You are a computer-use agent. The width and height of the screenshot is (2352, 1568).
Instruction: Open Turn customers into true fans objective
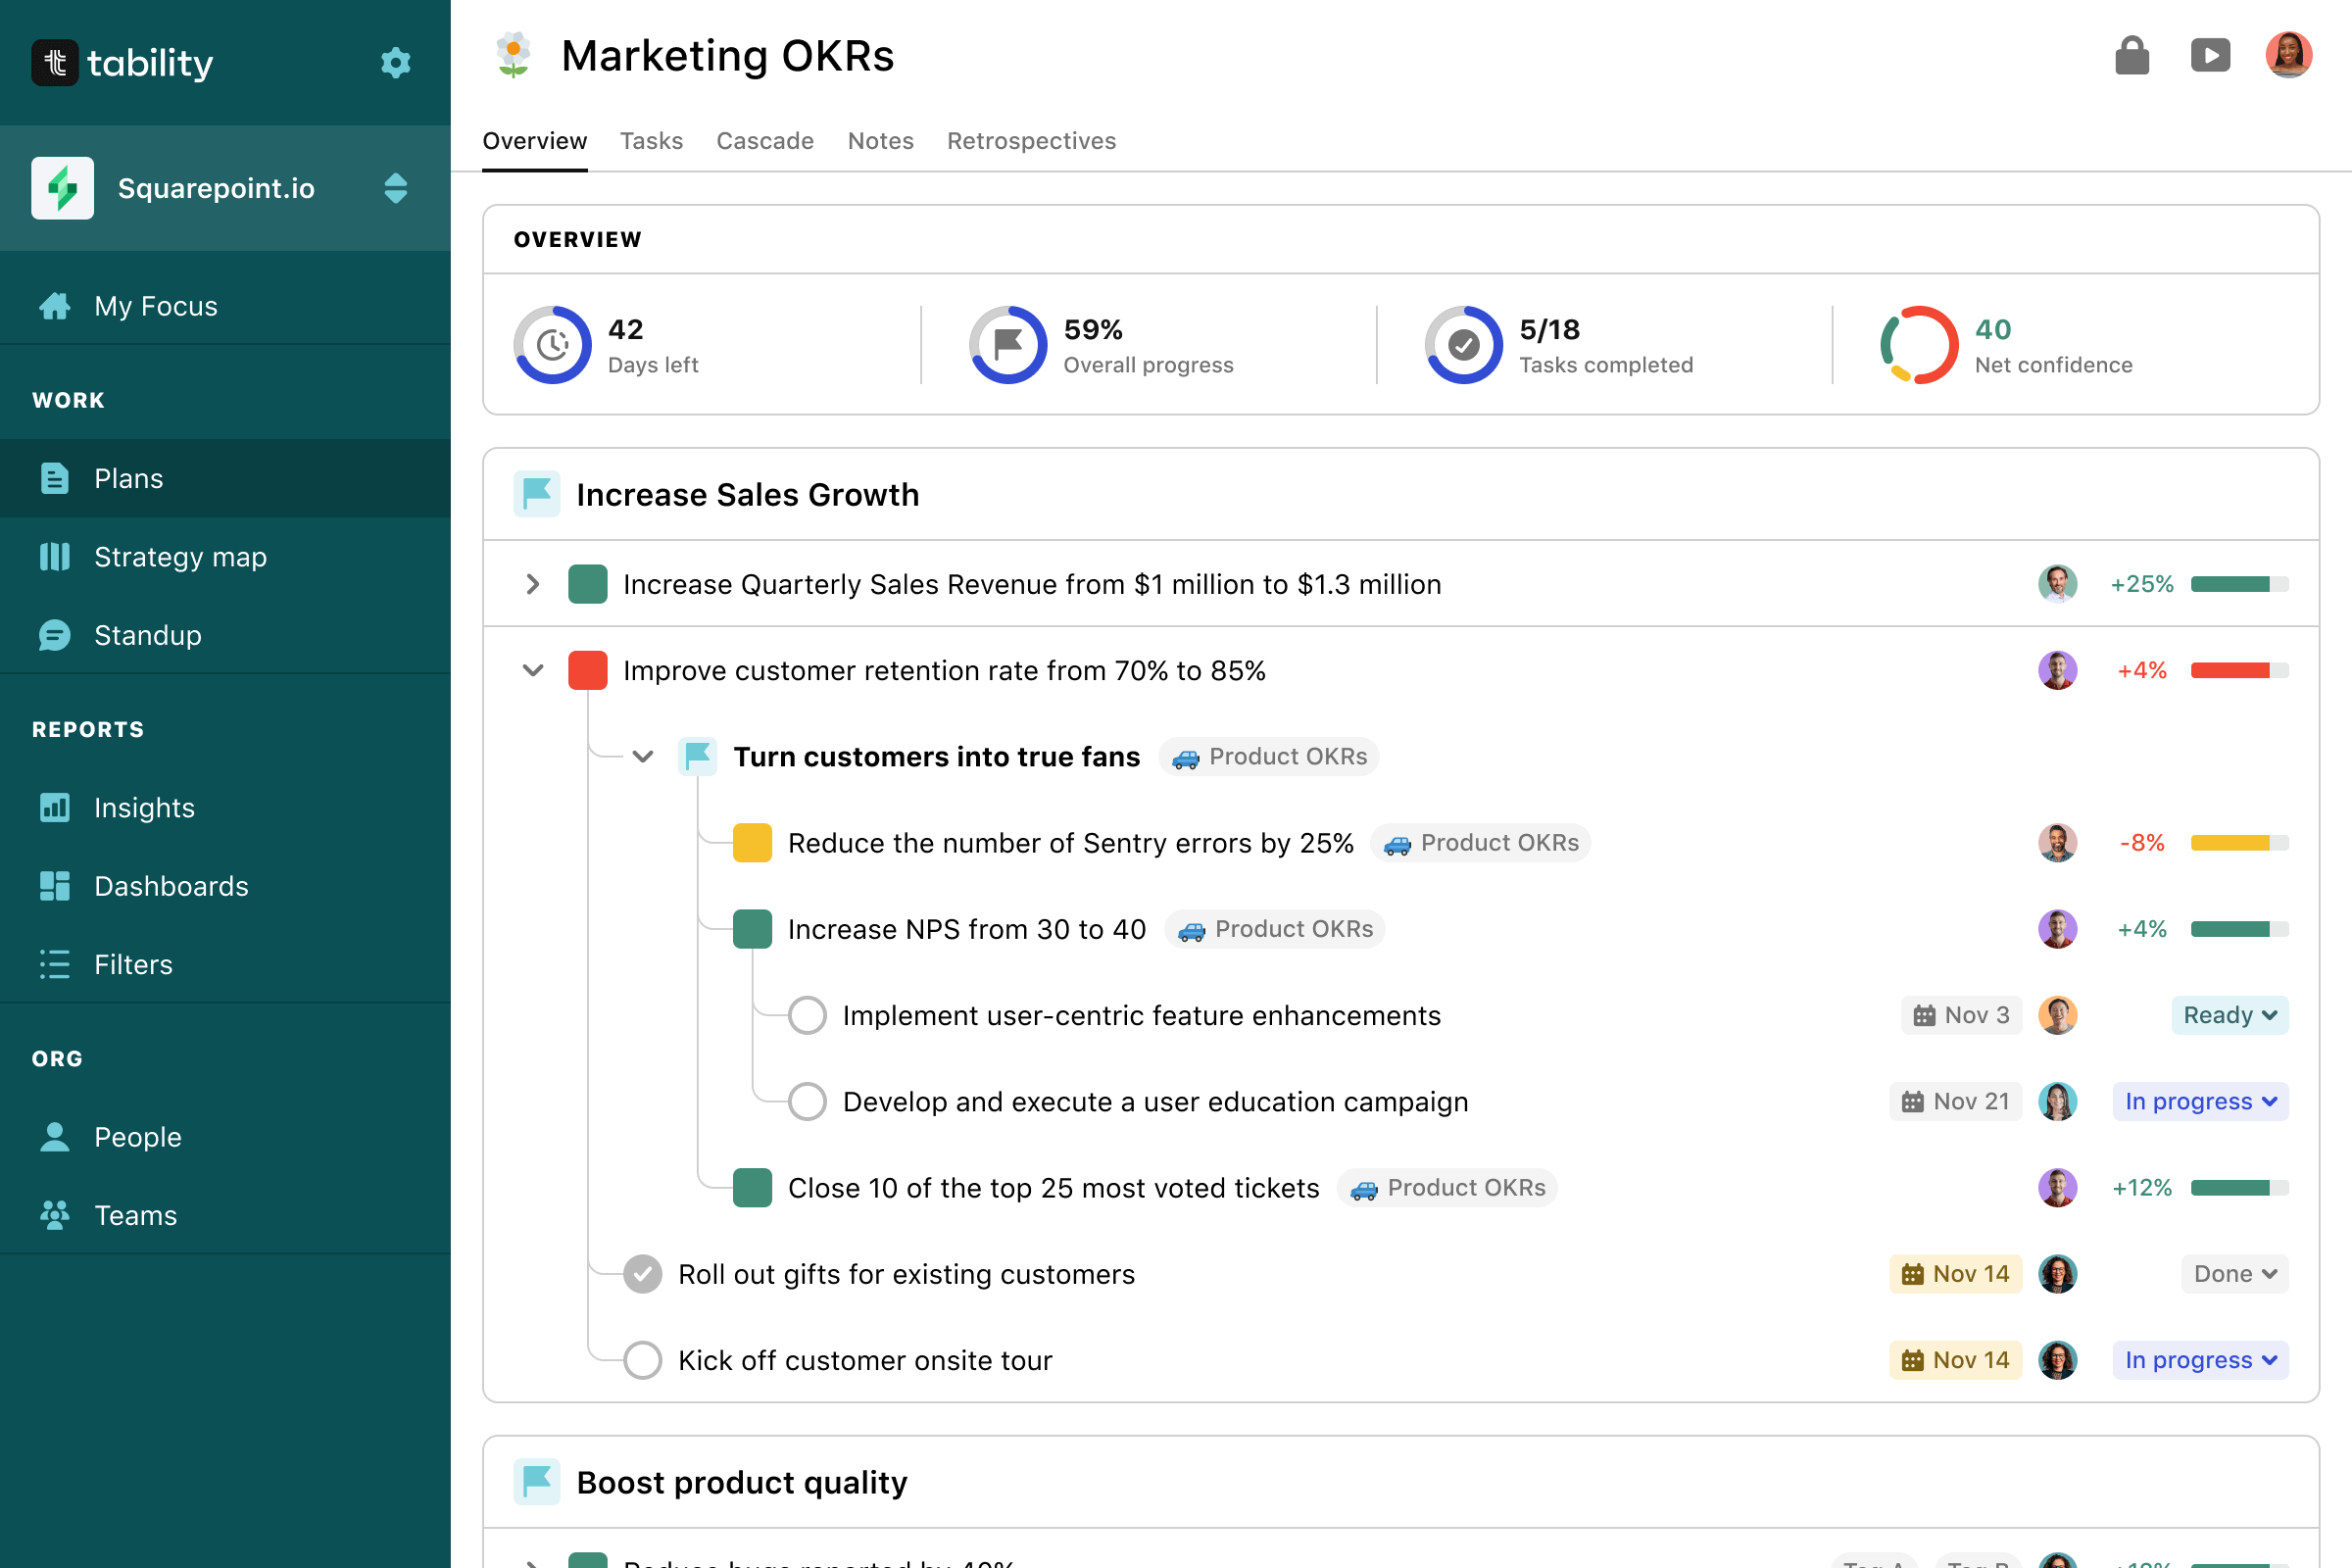[936, 757]
